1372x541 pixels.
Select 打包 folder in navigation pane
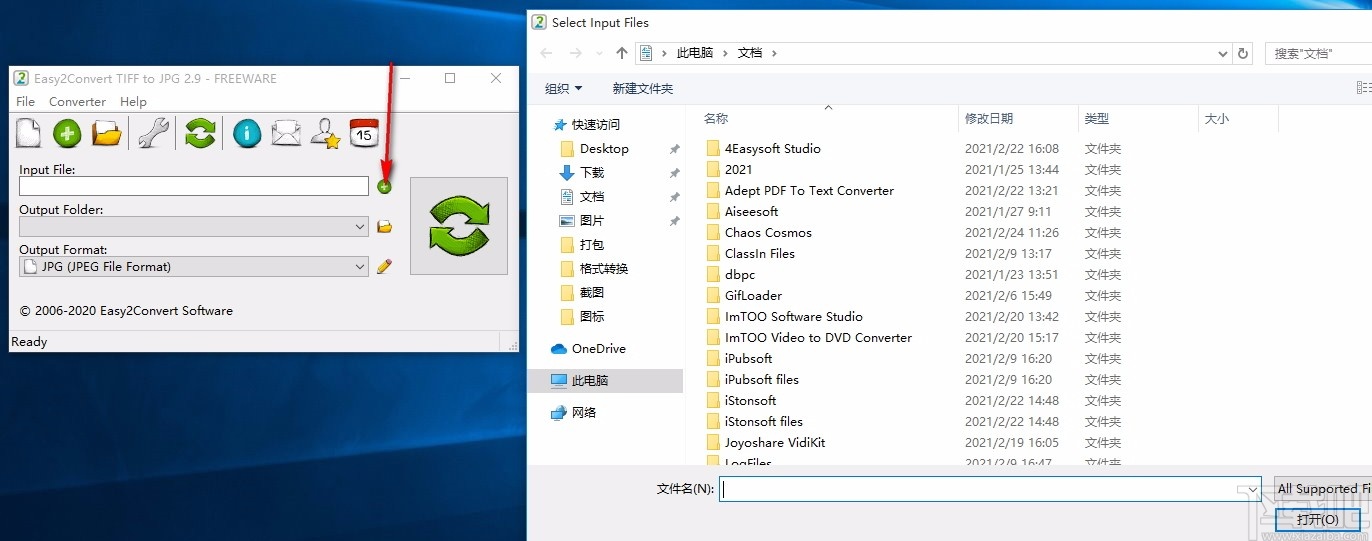(x=592, y=245)
